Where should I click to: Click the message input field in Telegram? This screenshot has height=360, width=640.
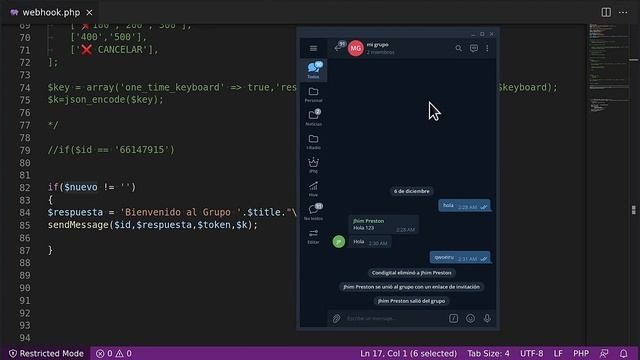coord(394,318)
